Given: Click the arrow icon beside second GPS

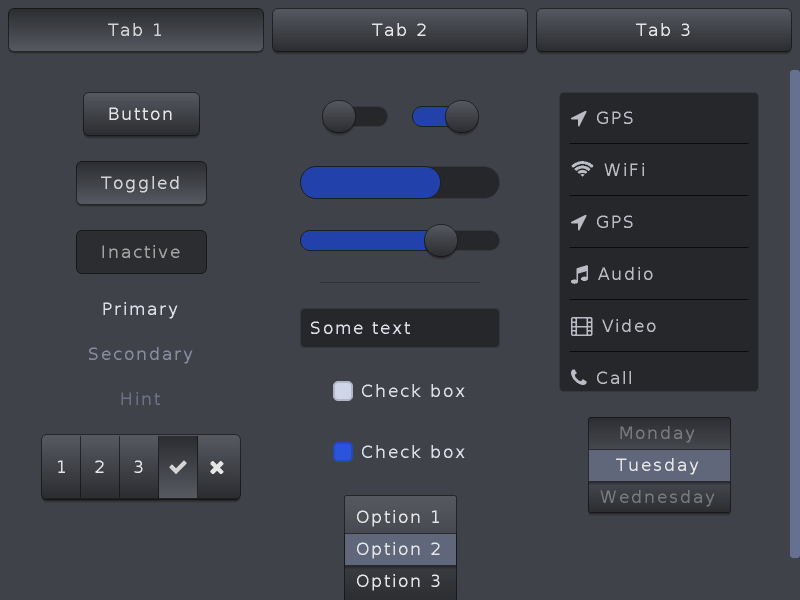Looking at the screenshot, I should tap(579, 222).
